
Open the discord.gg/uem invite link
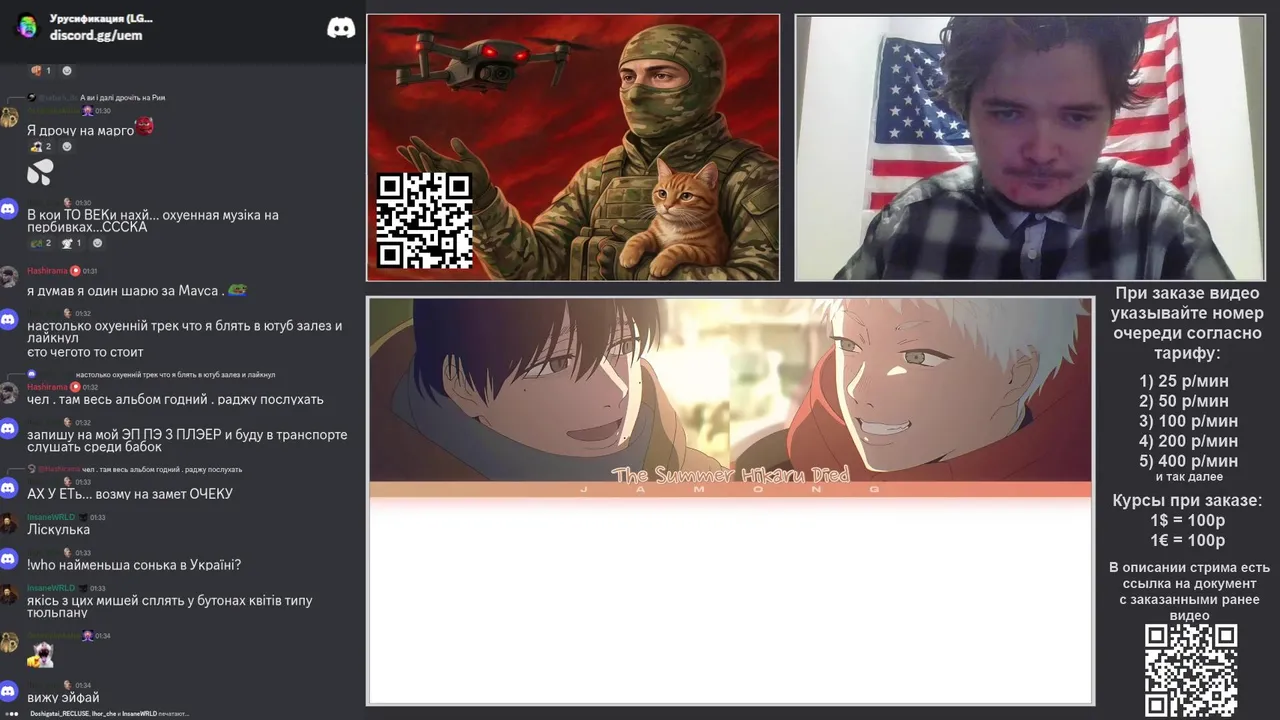[96, 35]
